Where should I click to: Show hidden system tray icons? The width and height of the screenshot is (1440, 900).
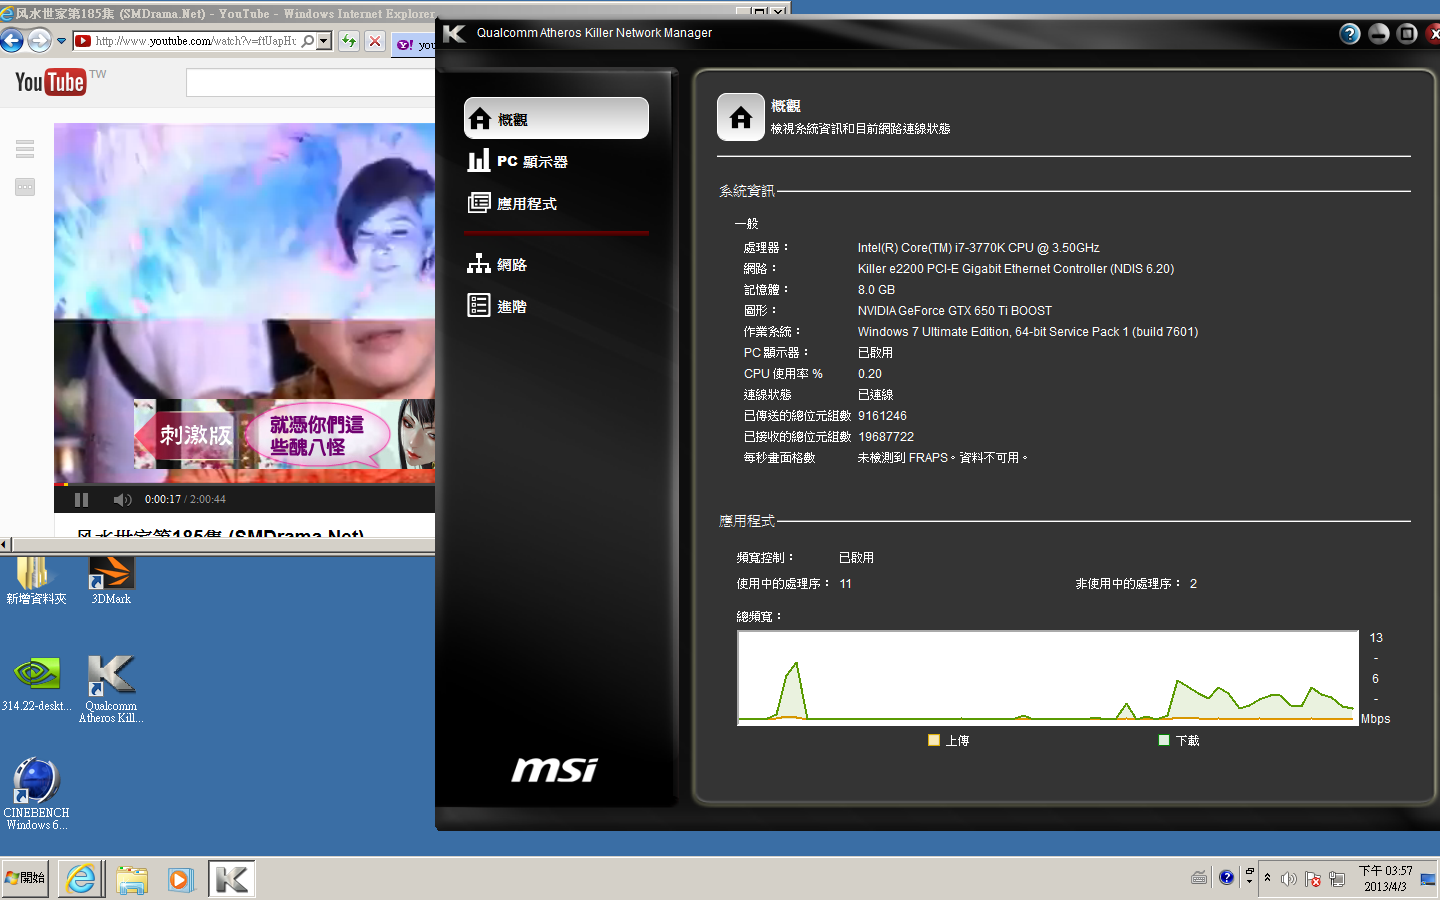1267,878
